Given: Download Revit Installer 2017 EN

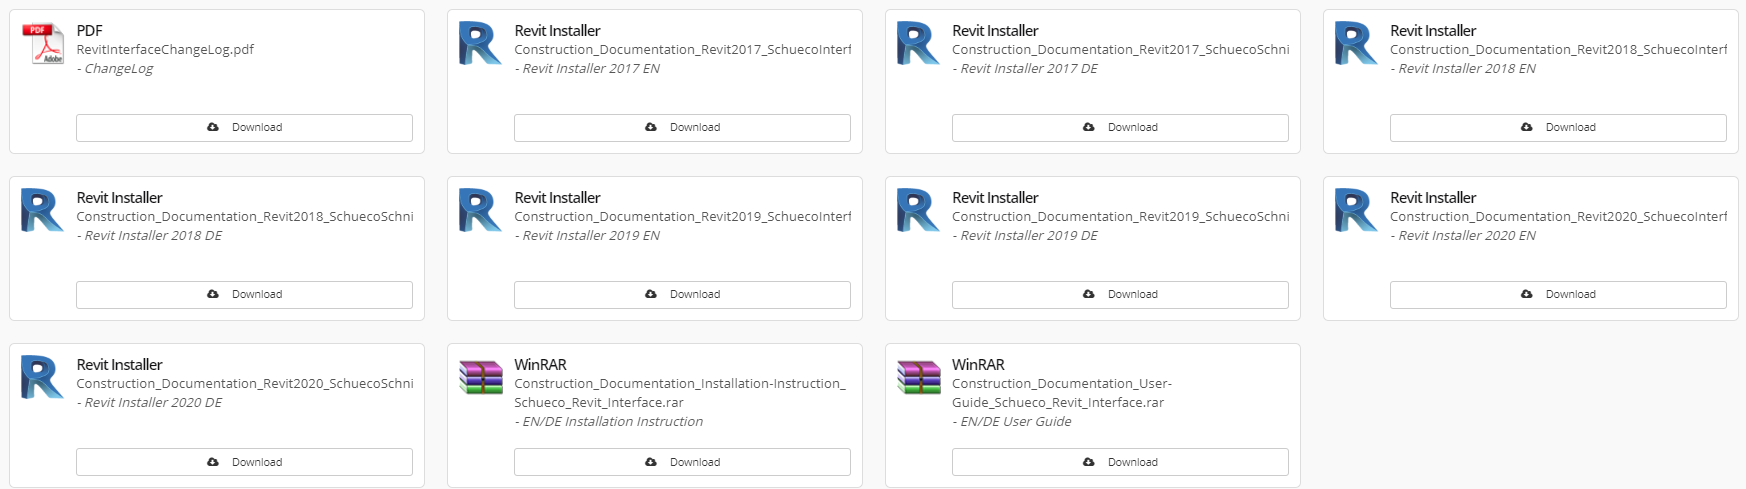Looking at the screenshot, I should [682, 128].
